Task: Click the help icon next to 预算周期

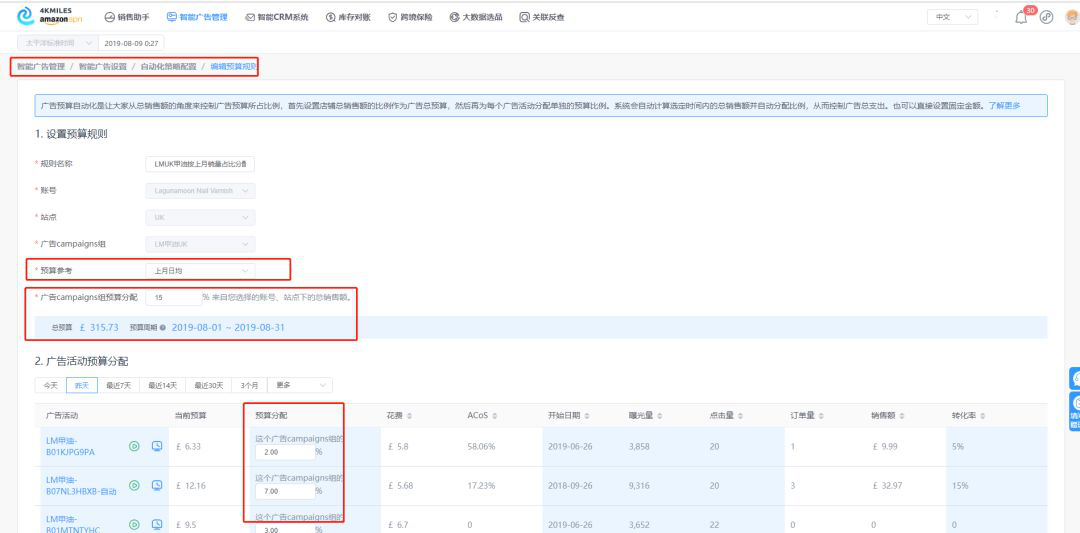Action: (x=163, y=328)
